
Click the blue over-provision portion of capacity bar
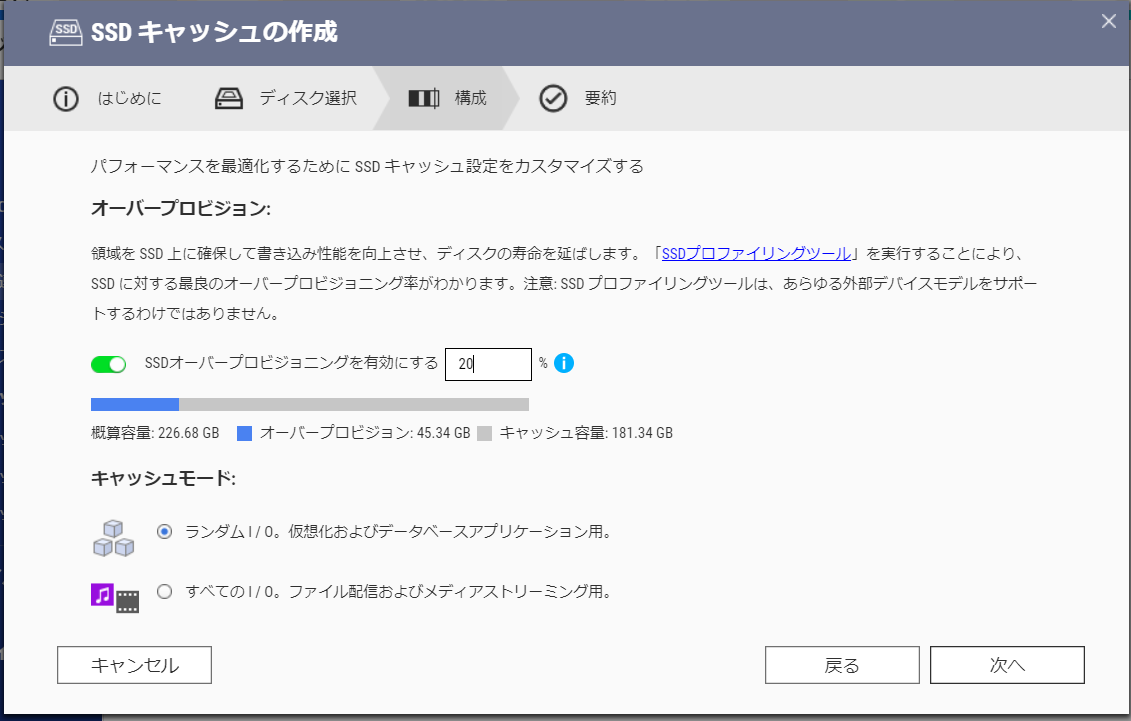(135, 404)
